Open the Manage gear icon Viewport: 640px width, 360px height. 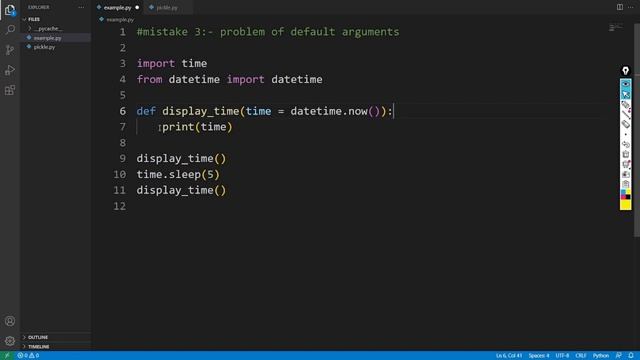pyautogui.click(x=10, y=340)
